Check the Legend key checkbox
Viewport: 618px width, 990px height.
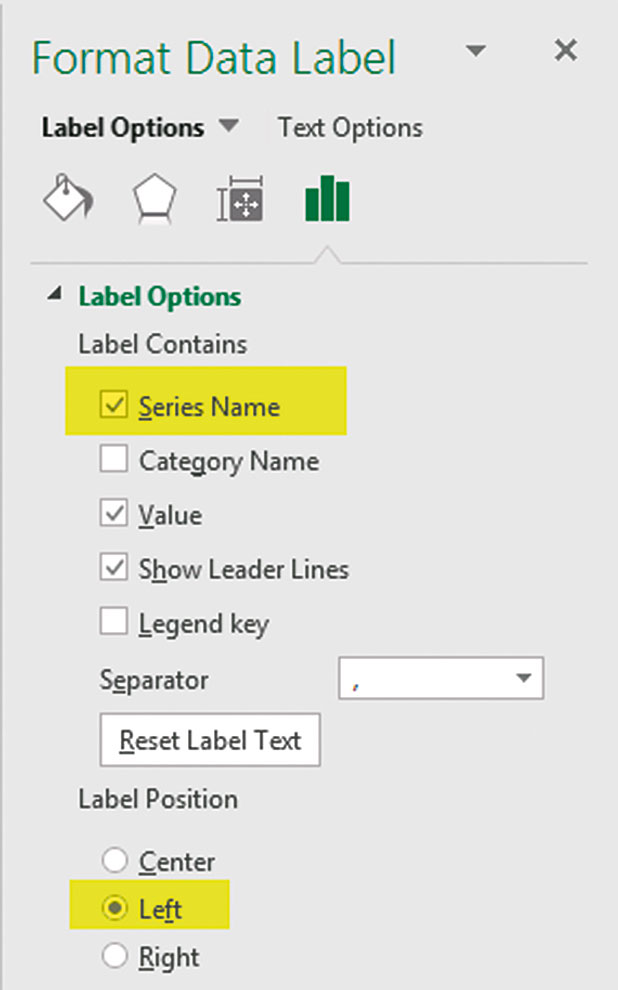(114, 623)
